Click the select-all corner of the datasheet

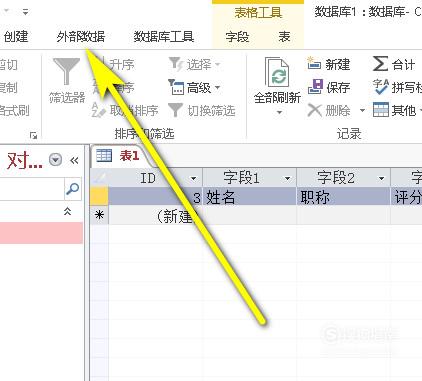99,177
